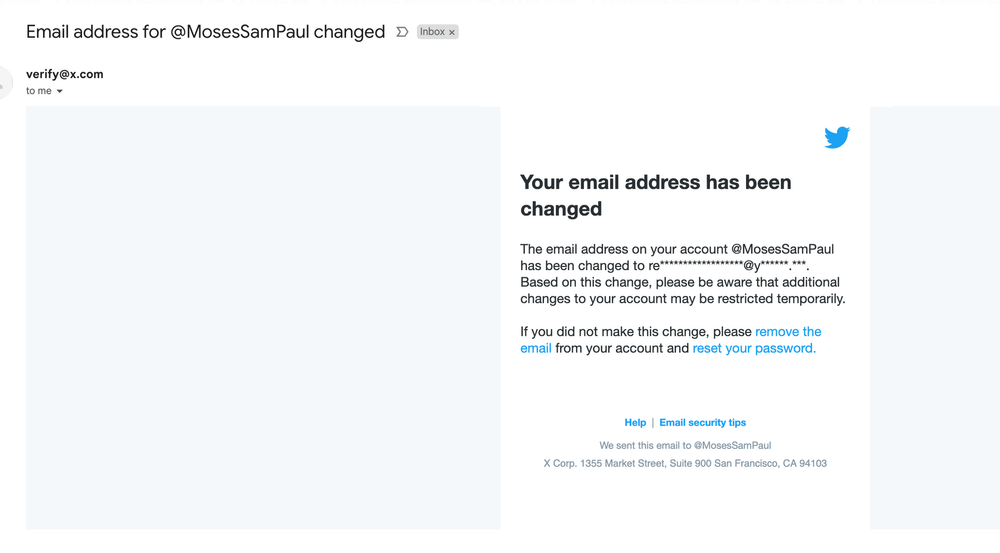This screenshot has width=1000, height=553.
Task: Remove the Inbox label with its x
Action: tap(452, 33)
